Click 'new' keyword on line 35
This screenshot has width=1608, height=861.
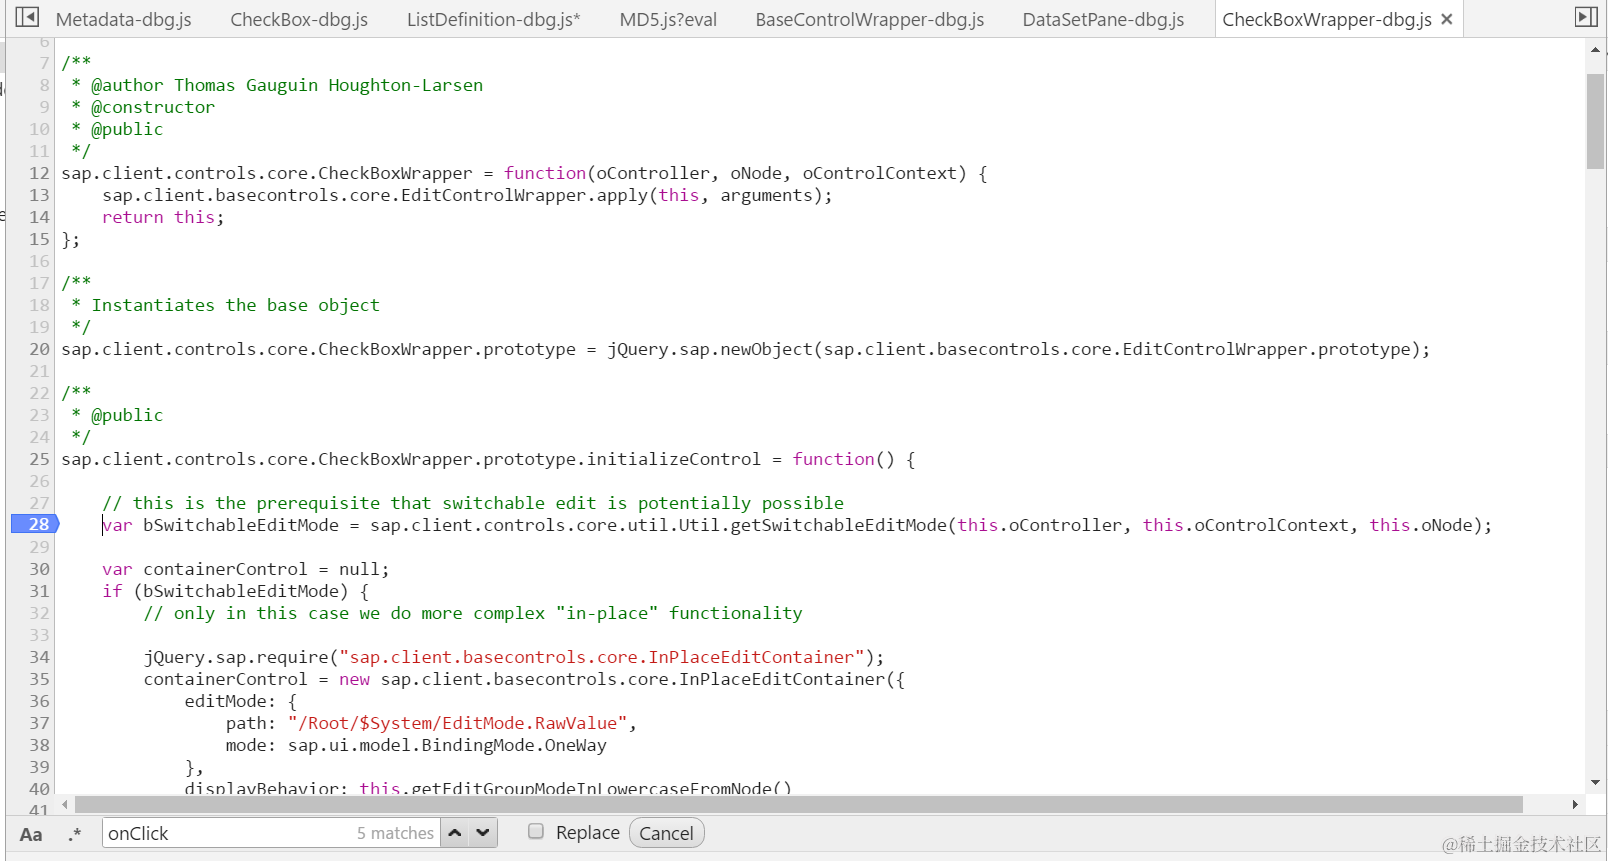click(354, 679)
